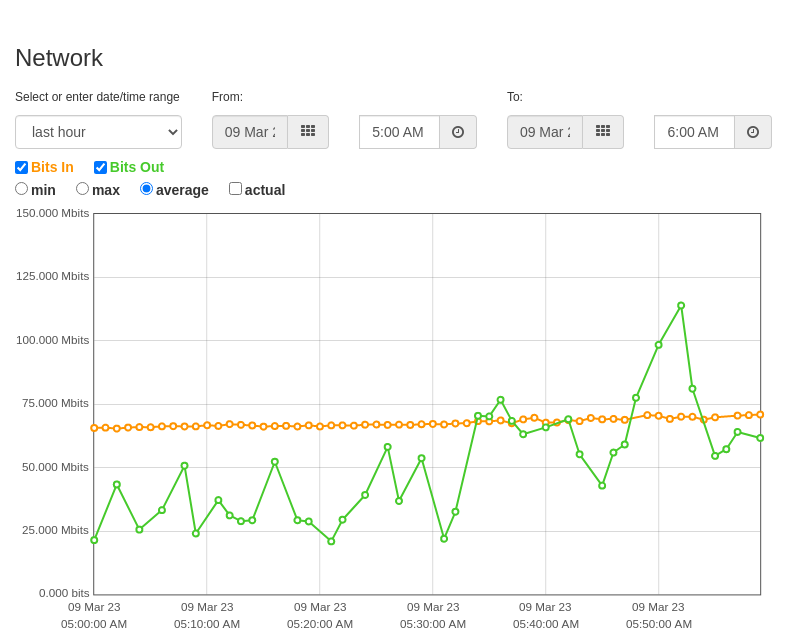Click the last green Bits Out data point

coord(760,438)
